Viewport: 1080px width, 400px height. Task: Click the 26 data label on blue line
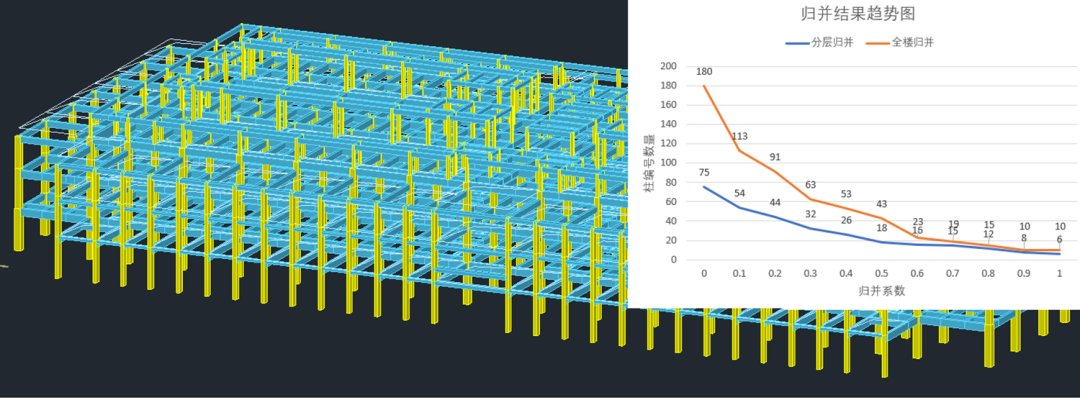click(846, 220)
